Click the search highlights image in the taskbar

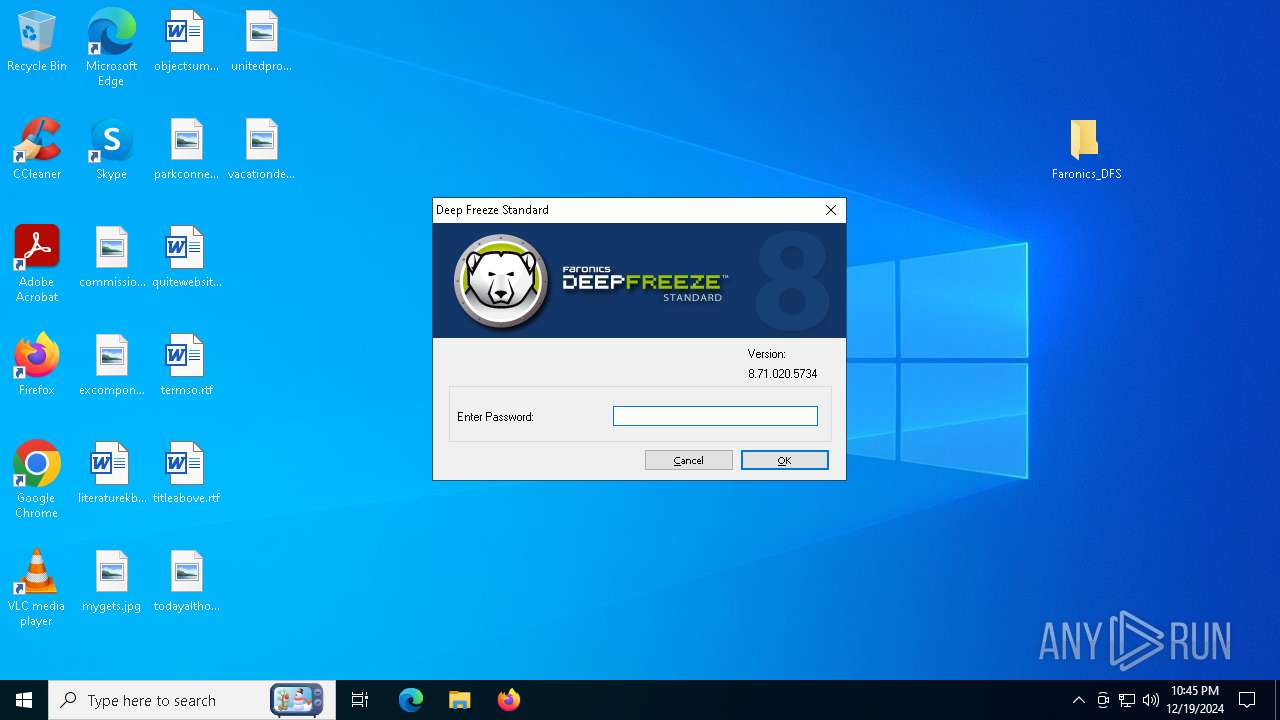click(297, 700)
